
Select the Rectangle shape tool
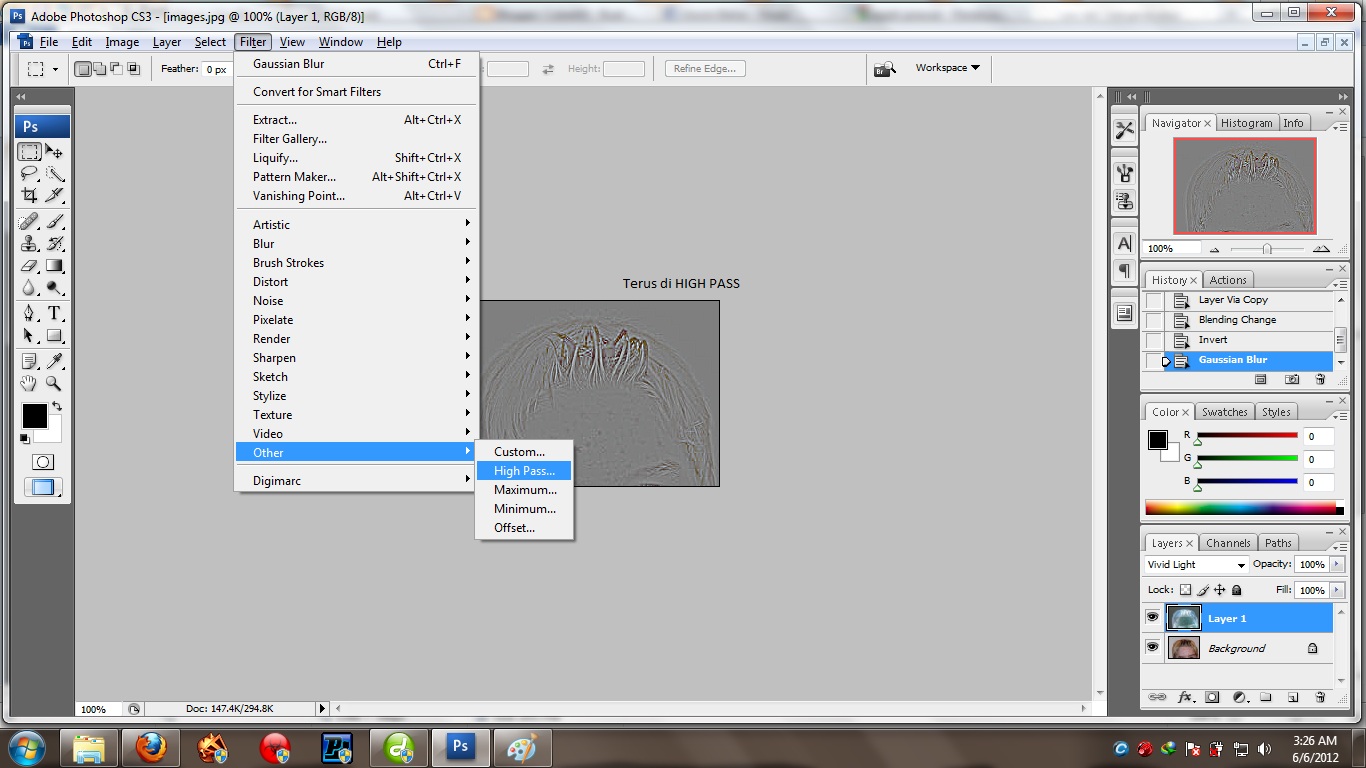55,336
